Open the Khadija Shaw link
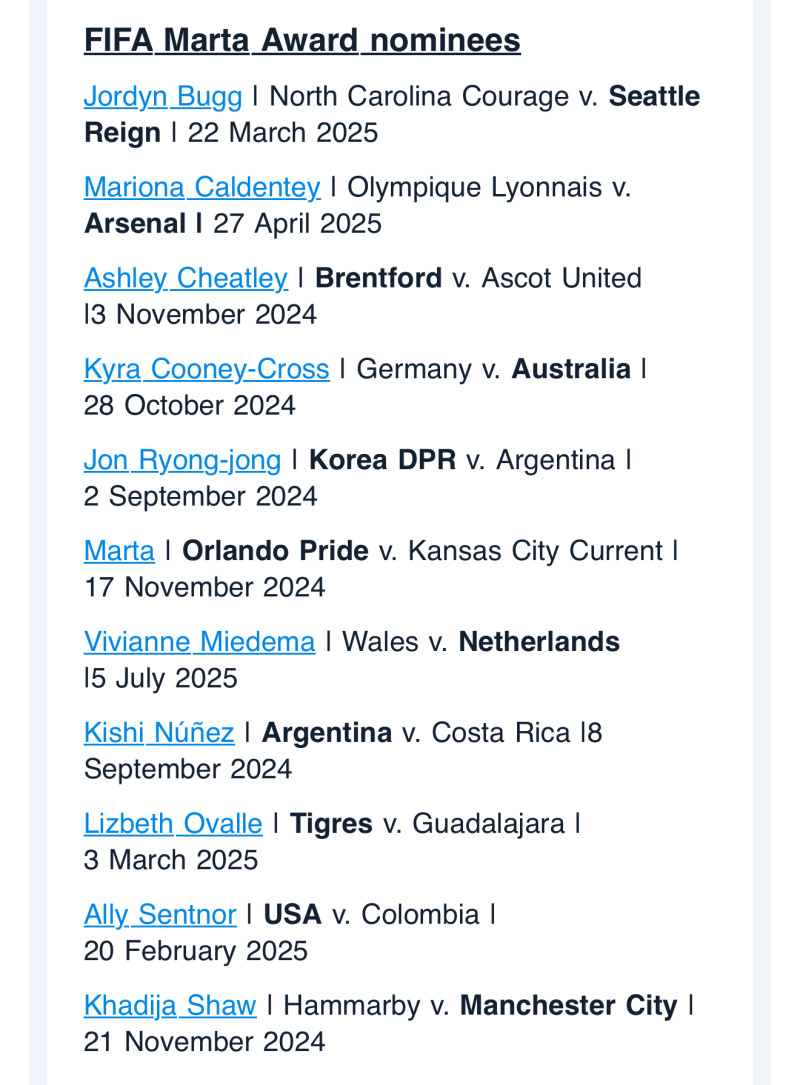The image size is (800, 1085). [x=170, y=1006]
